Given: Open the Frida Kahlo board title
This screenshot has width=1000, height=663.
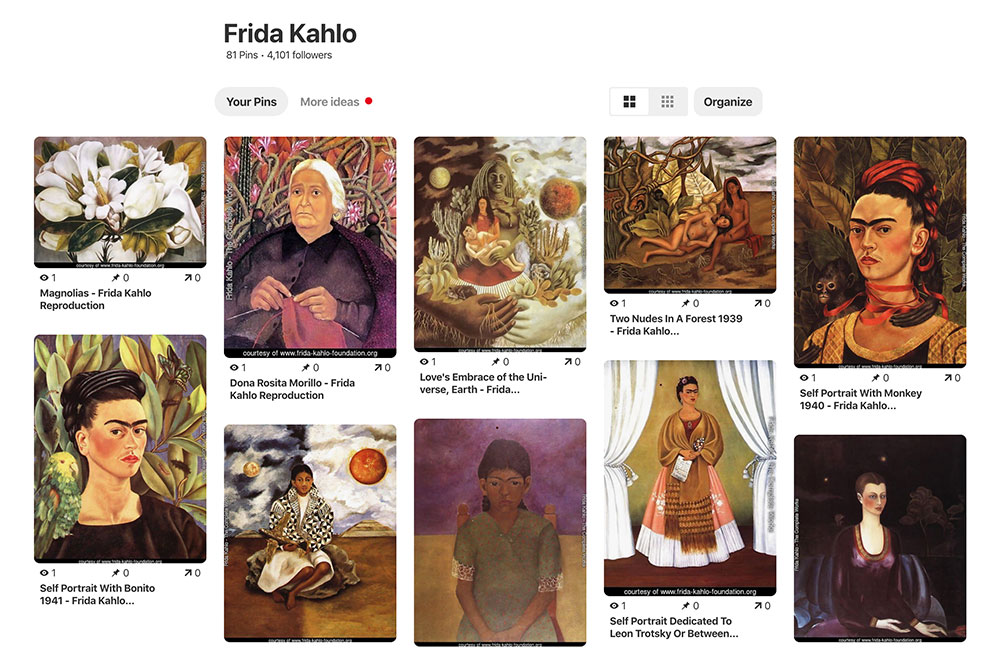Looking at the screenshot, I should [x=290, y=33].
